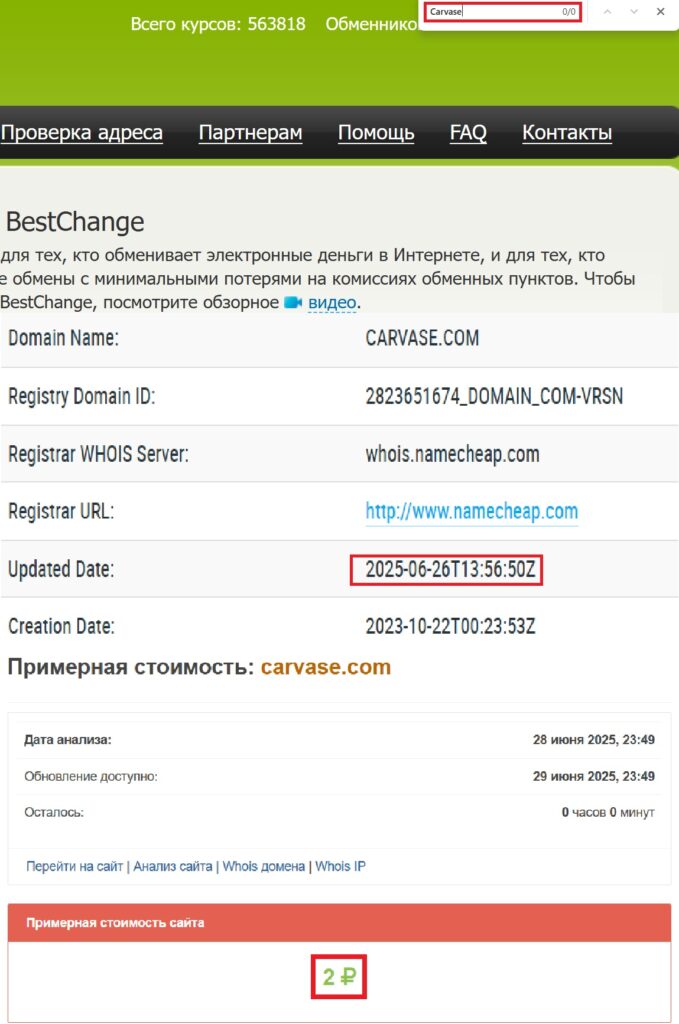Click the blue video camera icon
Screen dimensions: 679x1024
[x=293, y=302]
